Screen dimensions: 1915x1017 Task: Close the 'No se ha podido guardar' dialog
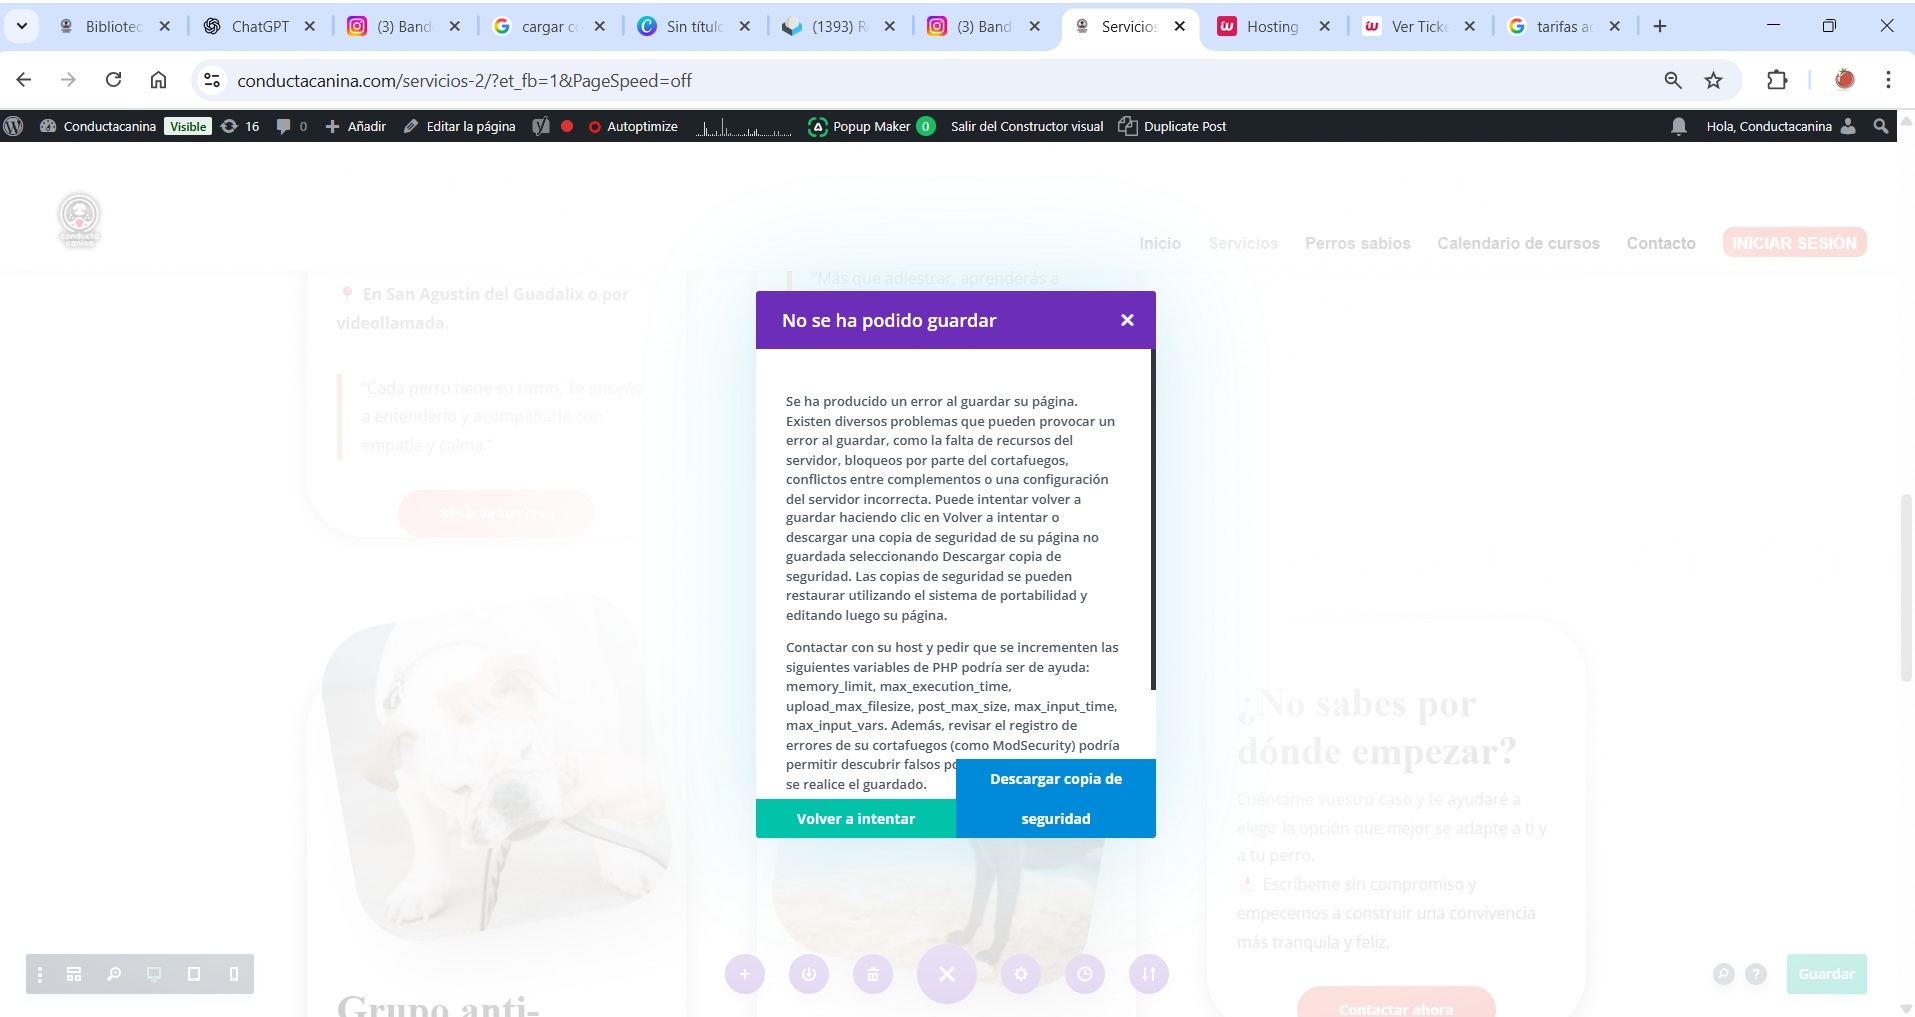click(1127, 320)
